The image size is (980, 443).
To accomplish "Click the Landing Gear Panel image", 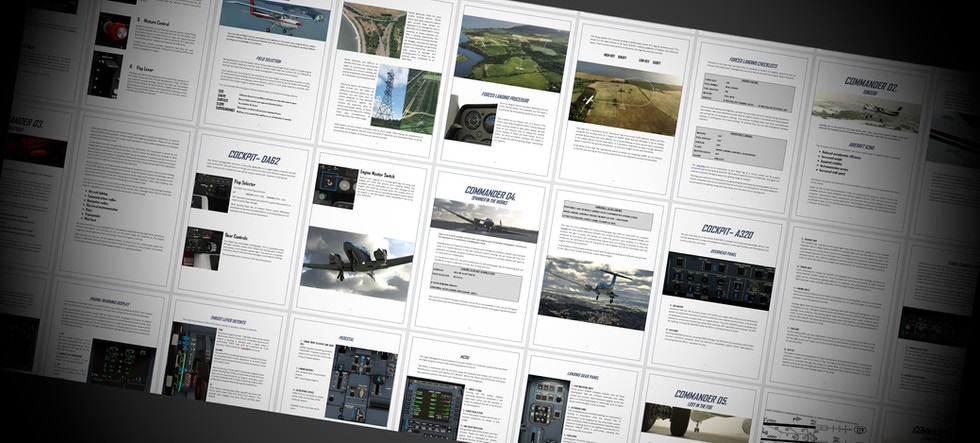I will point(544,408).
